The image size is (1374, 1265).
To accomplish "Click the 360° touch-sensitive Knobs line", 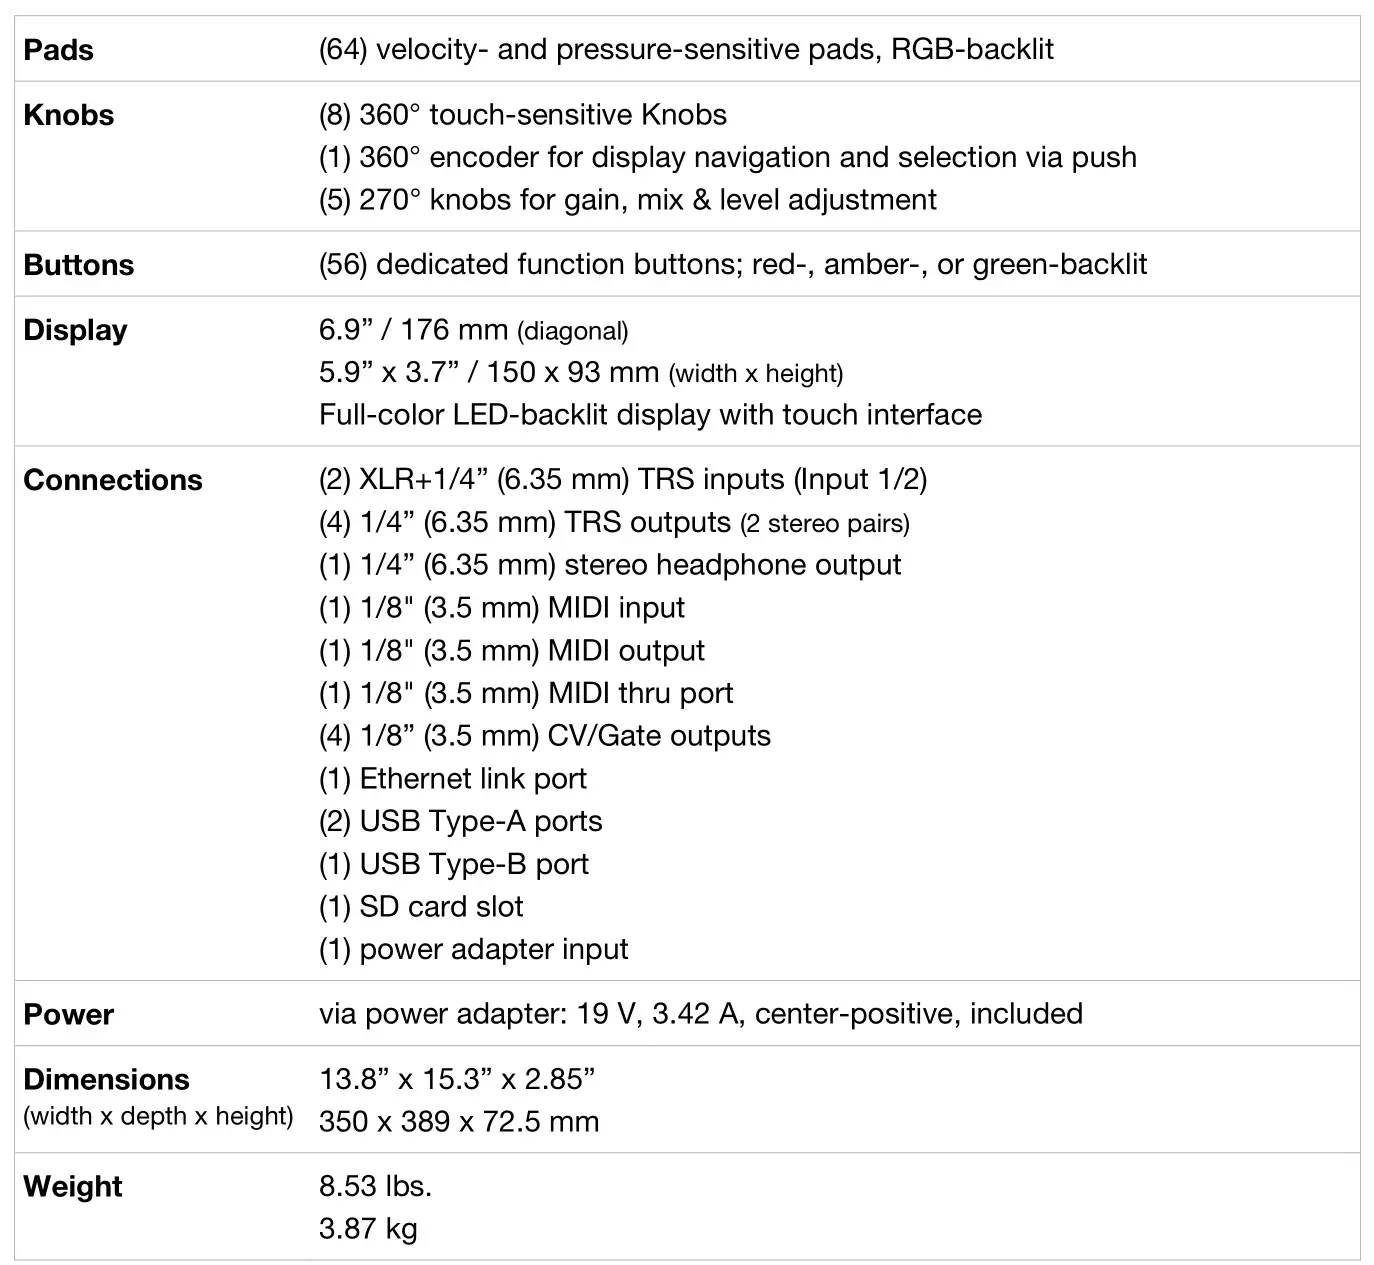I will point(523,115).
